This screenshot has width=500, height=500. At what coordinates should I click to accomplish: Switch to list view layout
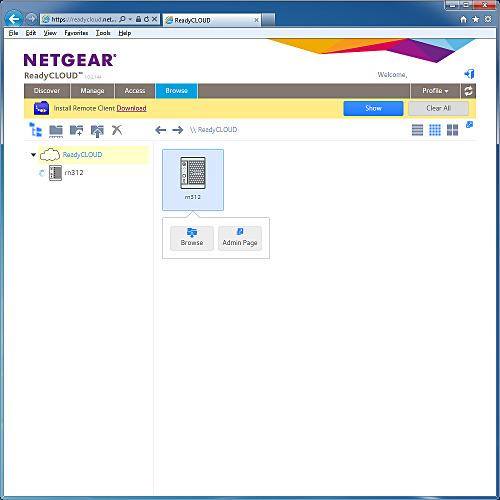[417, 130]
